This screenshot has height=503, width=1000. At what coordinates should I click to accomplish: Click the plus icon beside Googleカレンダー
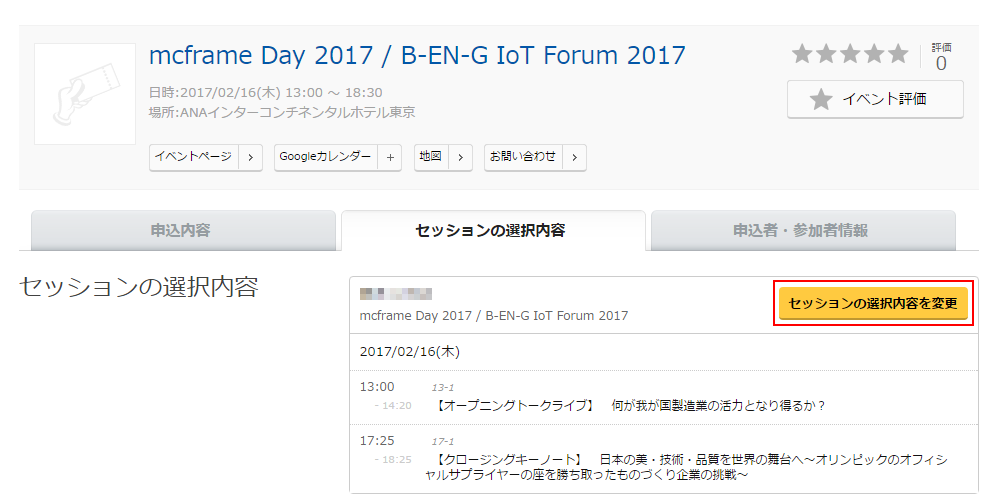[390, 157]
